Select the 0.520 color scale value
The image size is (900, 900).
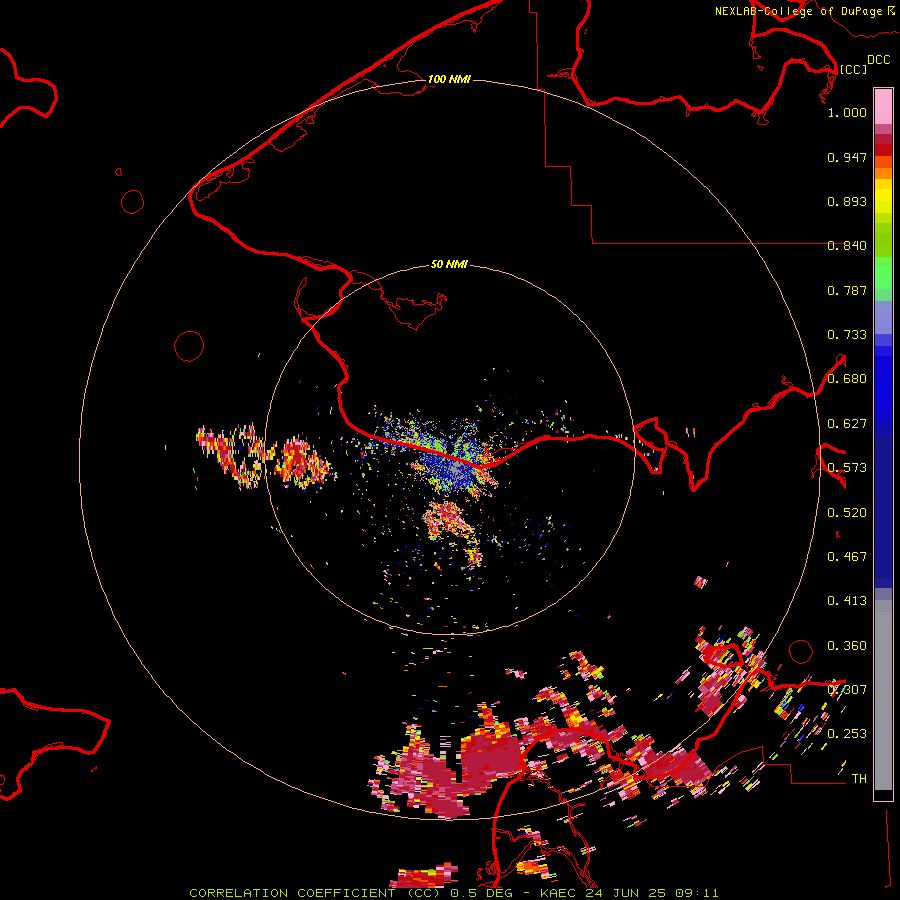coord(847,513)
